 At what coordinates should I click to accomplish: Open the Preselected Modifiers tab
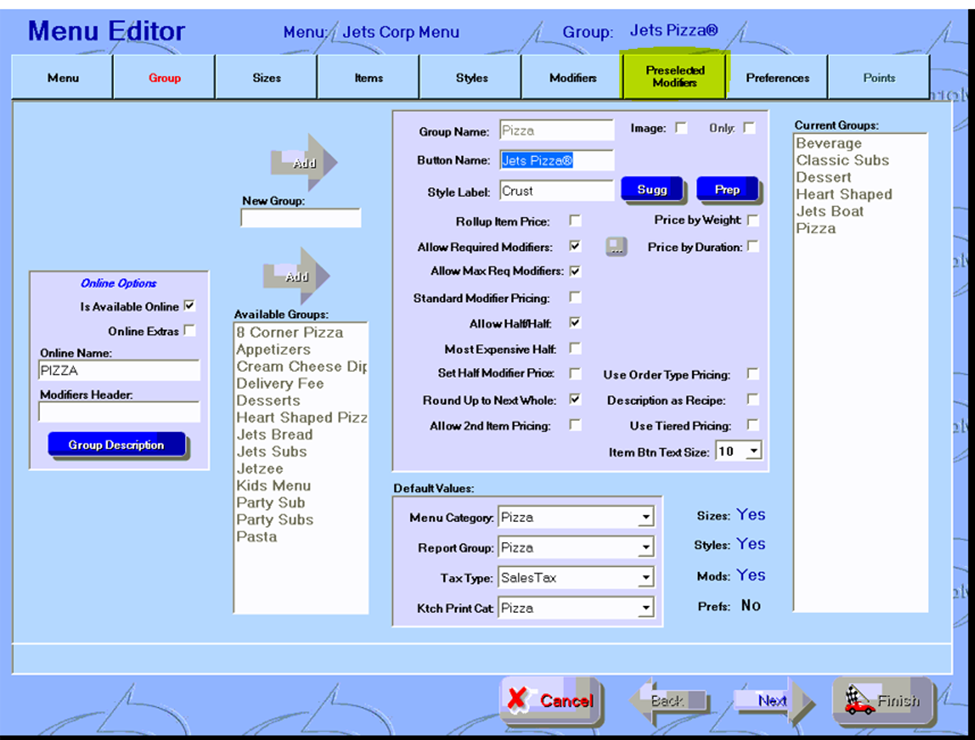[675, 76]
